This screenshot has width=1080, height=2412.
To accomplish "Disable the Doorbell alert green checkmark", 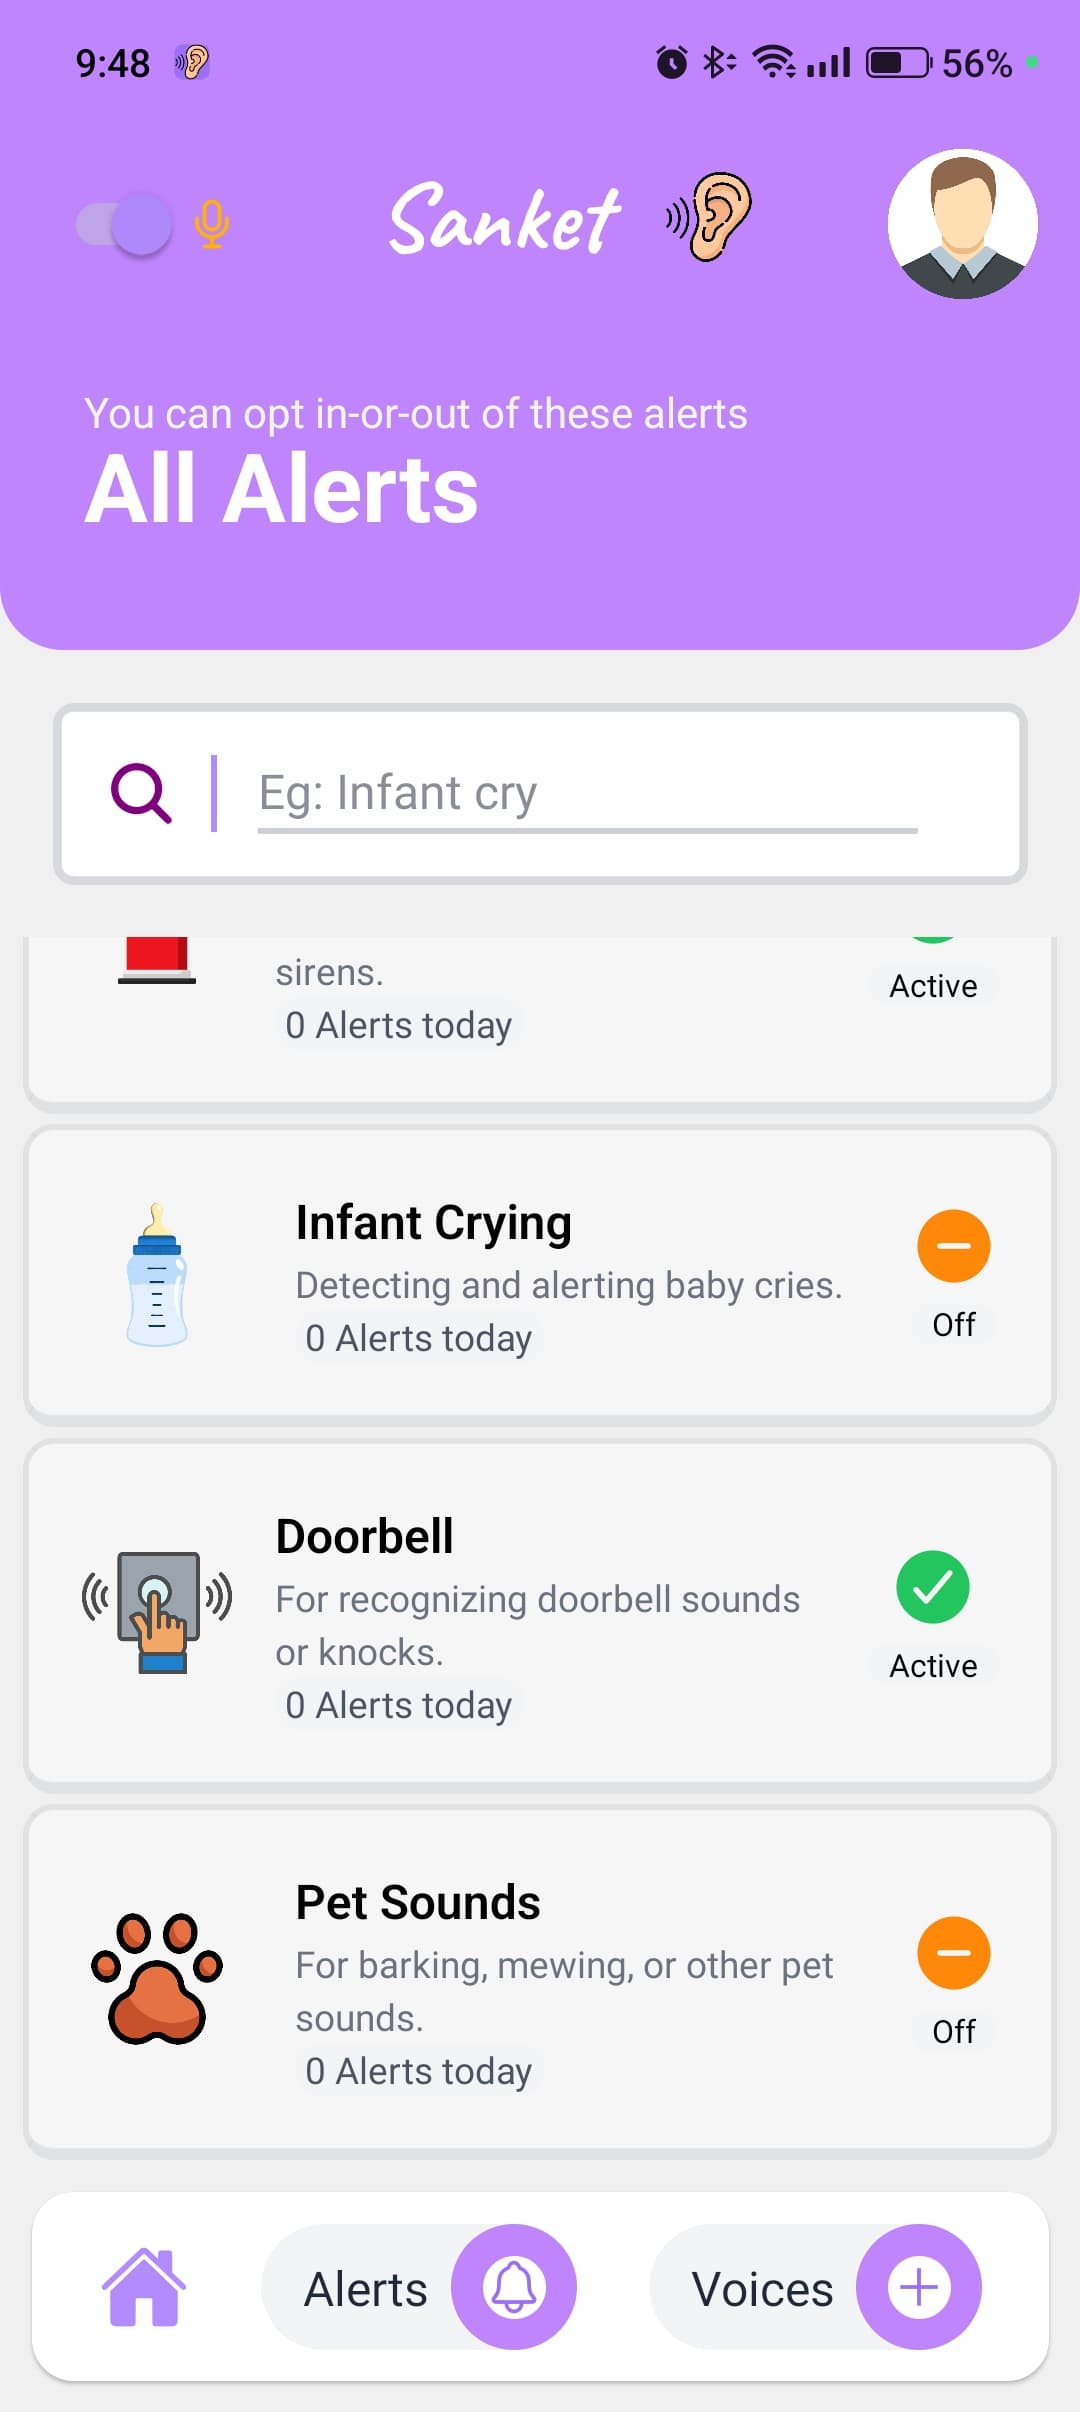I will [932, 1587].
